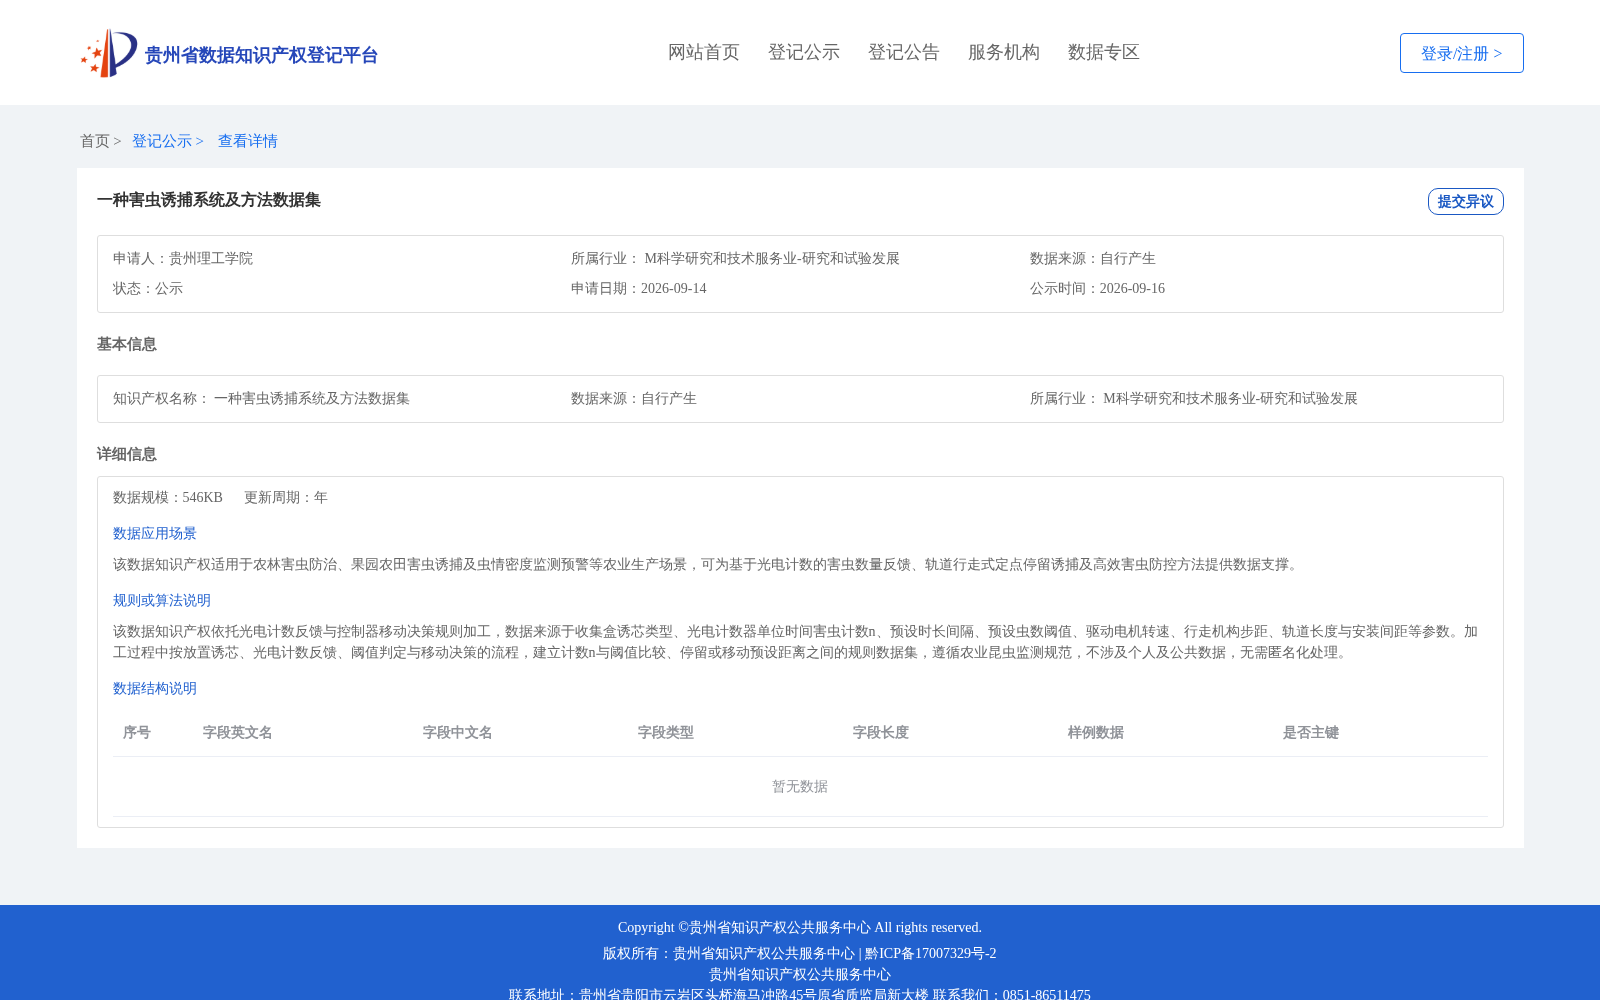Viewport: 1600px width, 1000px height.
Task: Go to 网站首页 in navigation
Action: (x=704, y=52)
